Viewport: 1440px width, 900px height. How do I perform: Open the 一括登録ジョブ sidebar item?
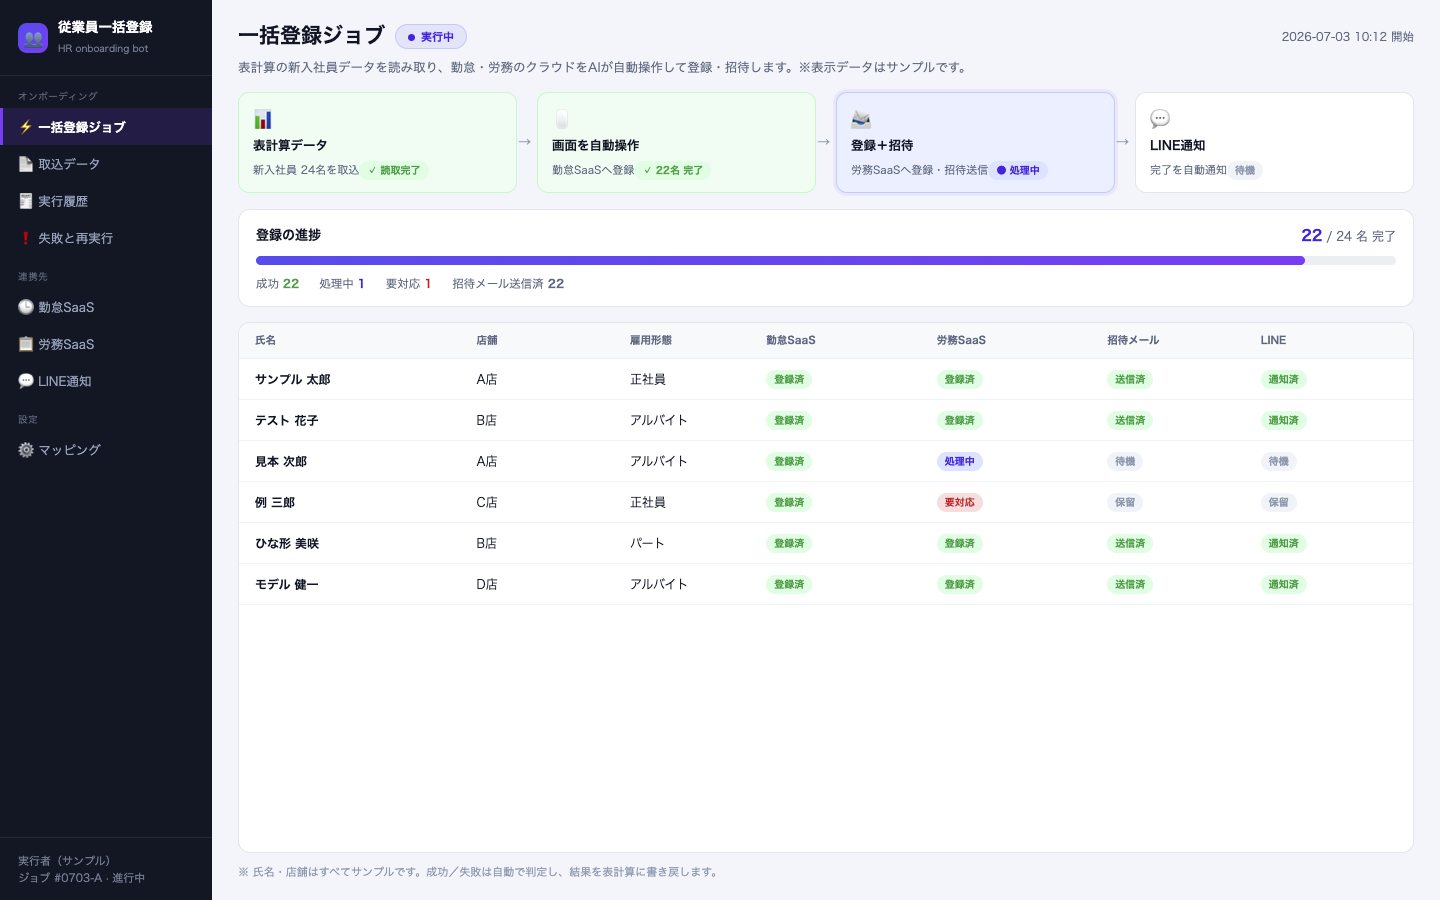click(106, 127)
